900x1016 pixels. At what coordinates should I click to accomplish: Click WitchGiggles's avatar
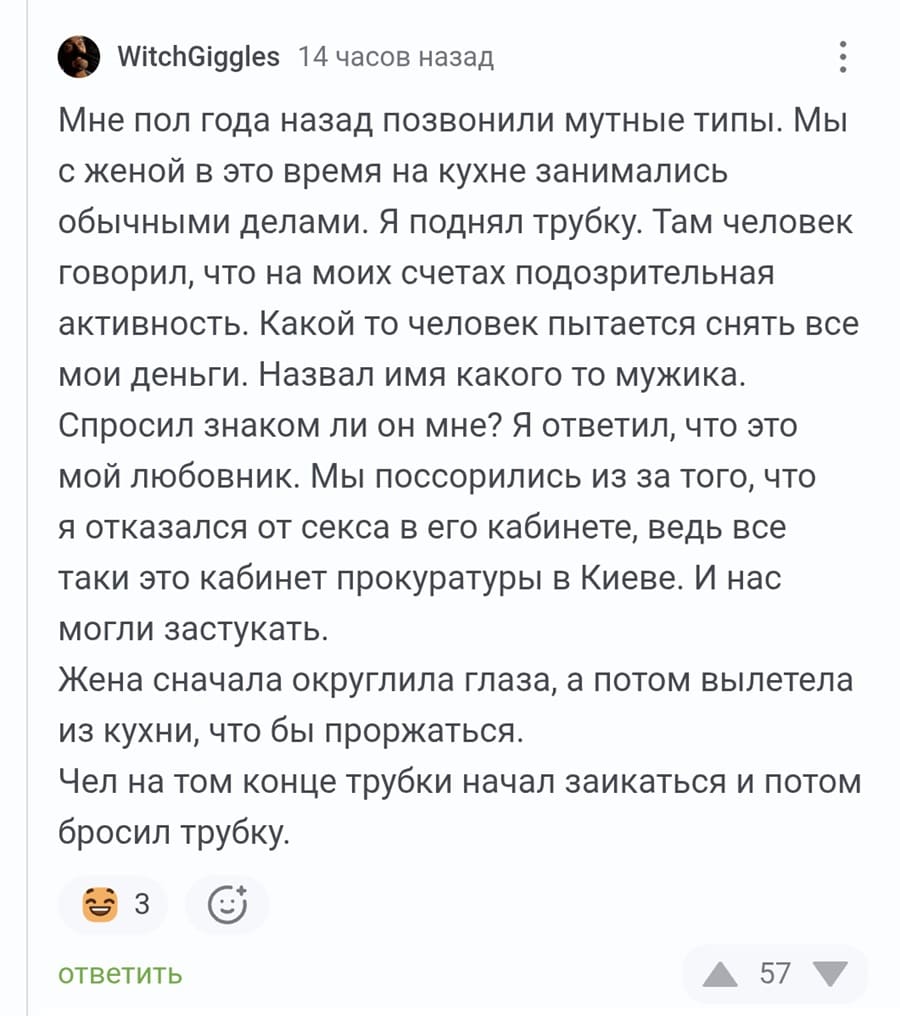(x=79, y=57)
